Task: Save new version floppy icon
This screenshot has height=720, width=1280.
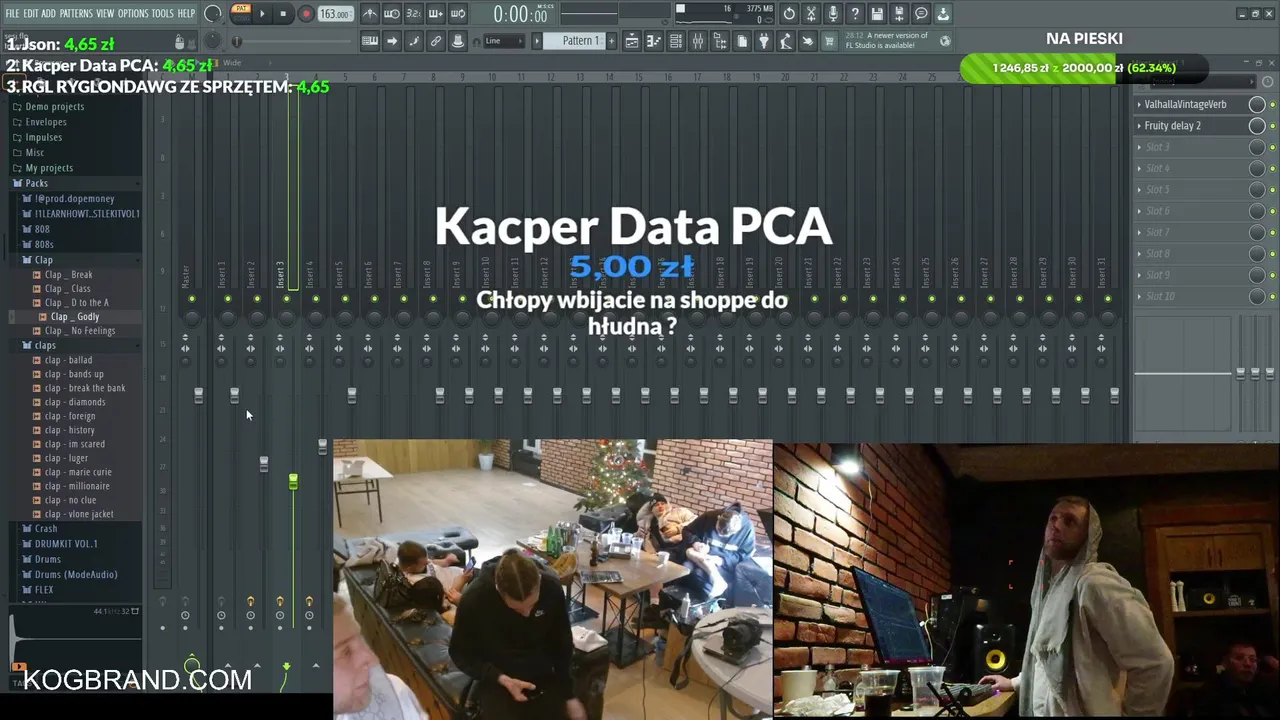Action: (899, 14)
